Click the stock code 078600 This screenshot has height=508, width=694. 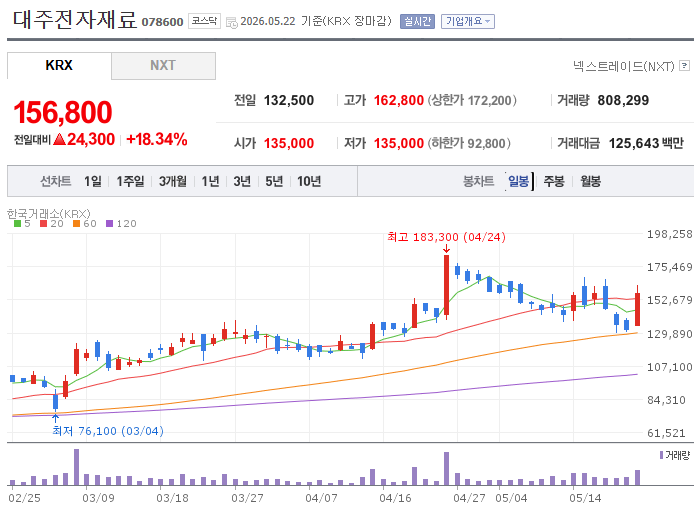(162, 22)
